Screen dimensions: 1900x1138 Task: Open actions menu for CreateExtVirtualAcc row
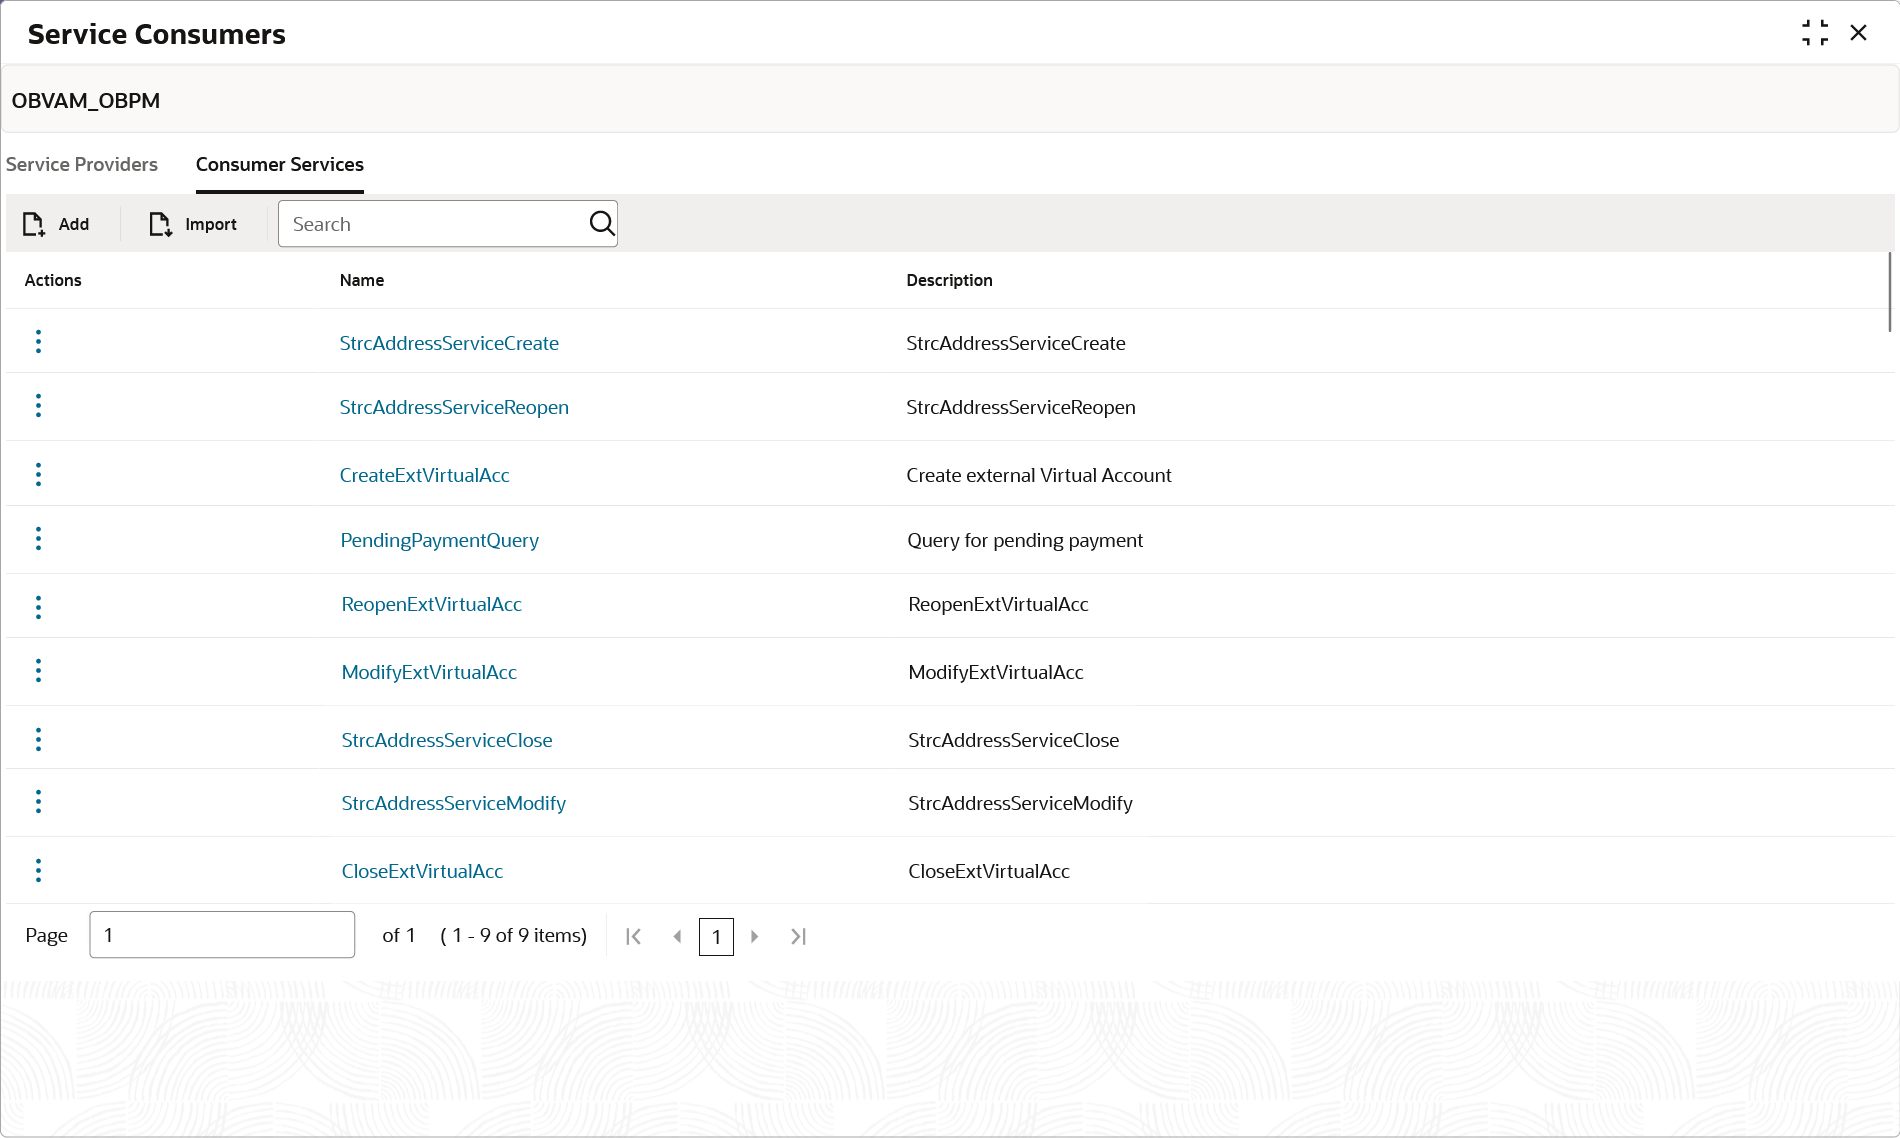click(x=38, y=475)
